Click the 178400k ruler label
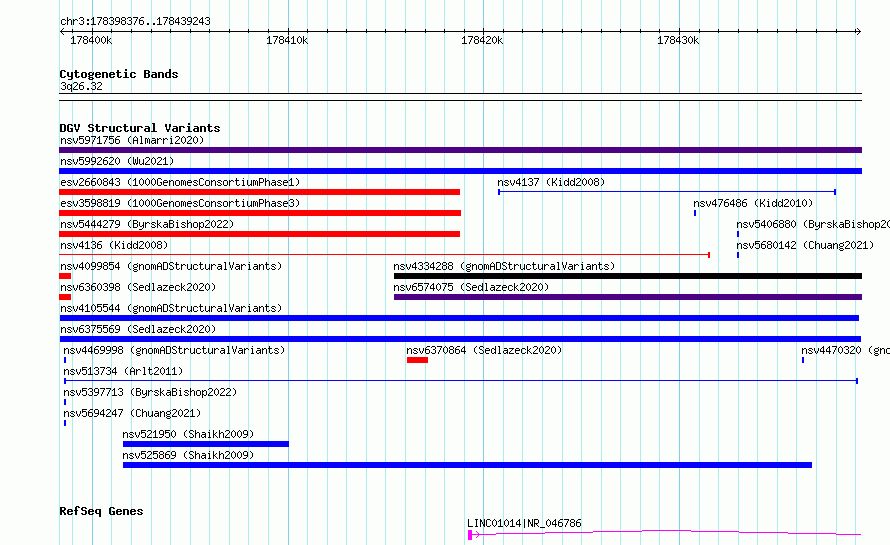The width and height of the screenshot is (890, 545). click(91, 40)
